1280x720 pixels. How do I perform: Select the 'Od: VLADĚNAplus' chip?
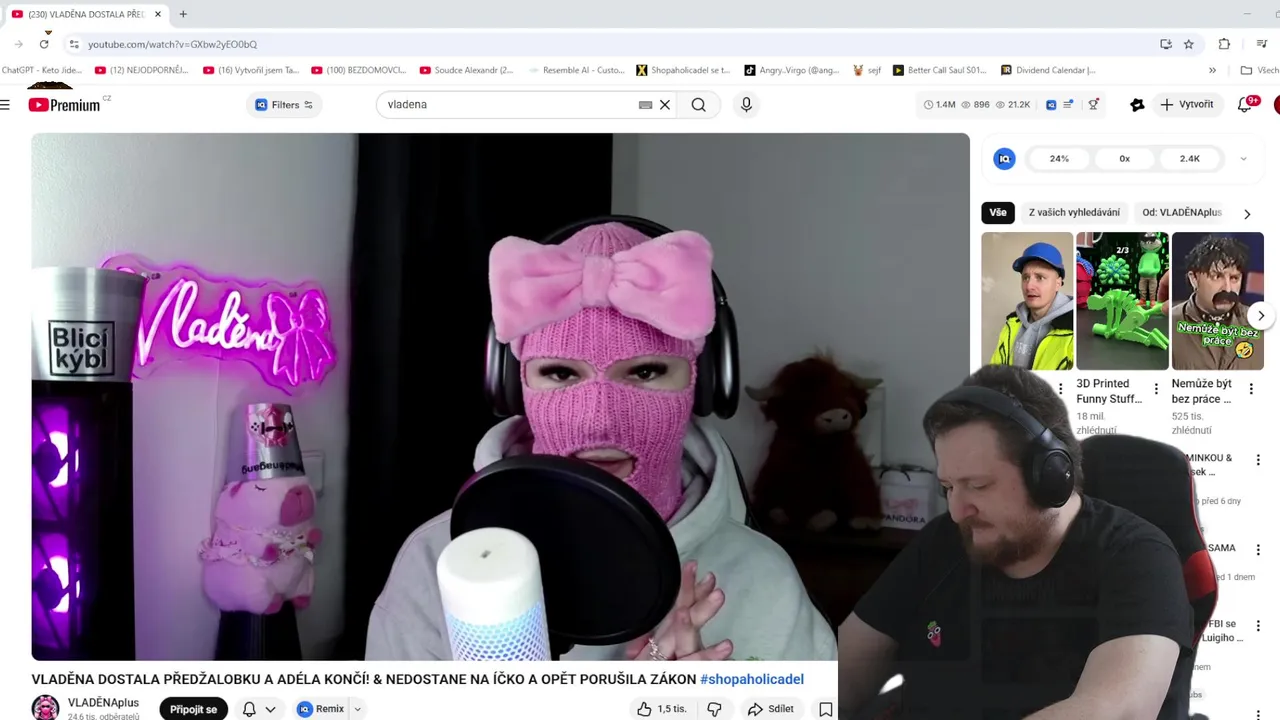(x=1182, y=212)
